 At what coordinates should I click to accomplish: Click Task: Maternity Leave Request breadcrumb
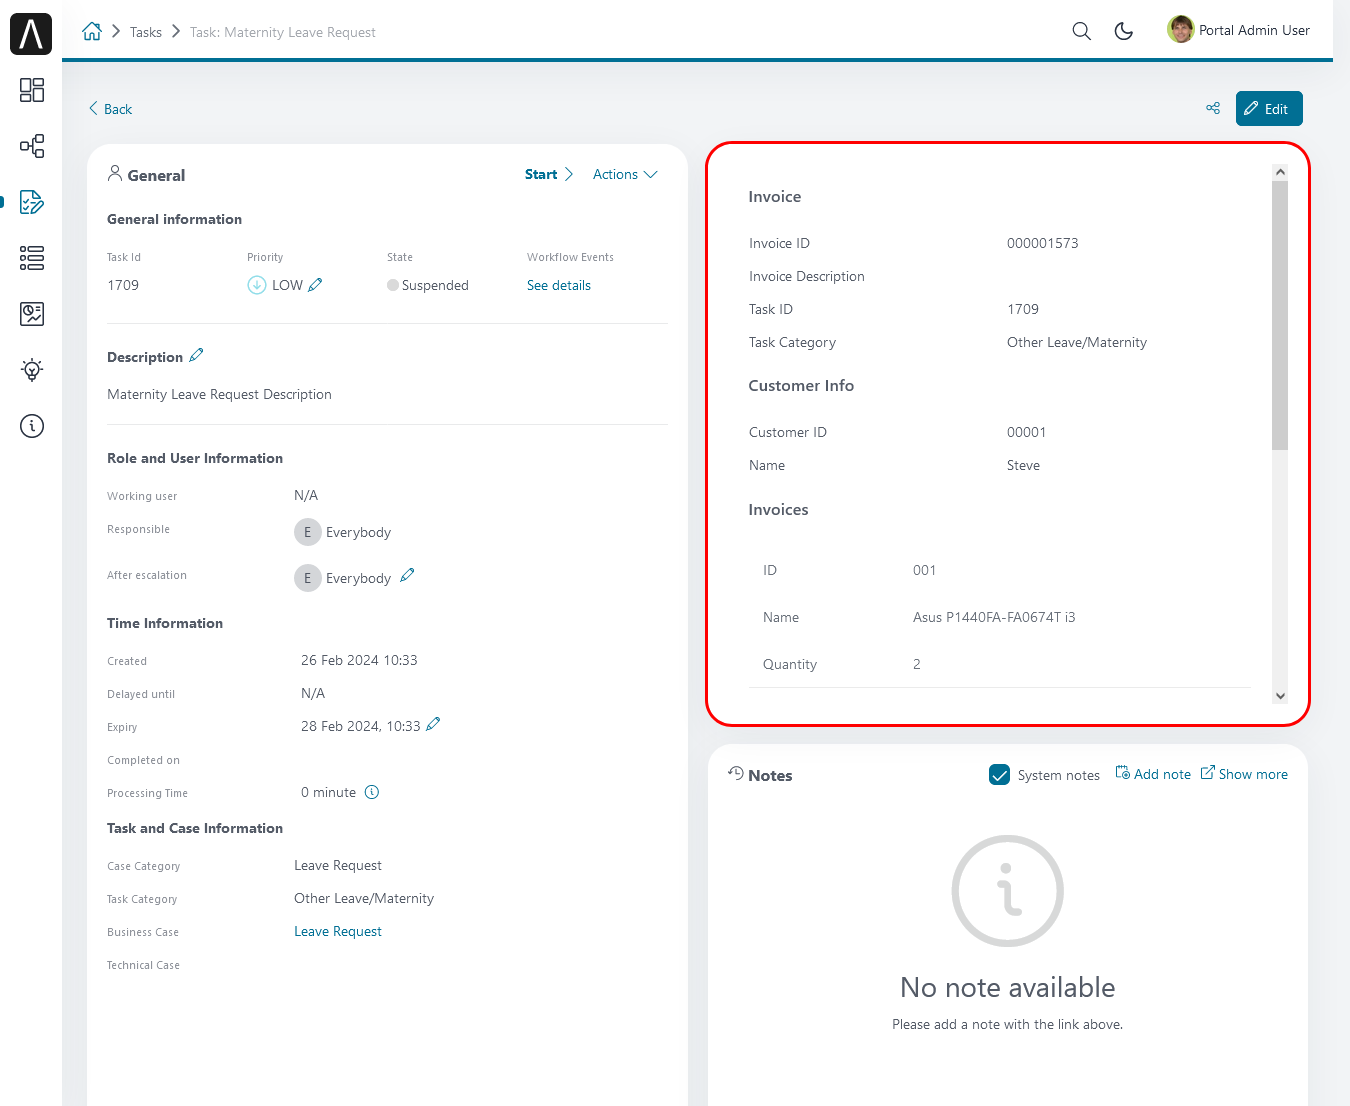pos(283,32)
